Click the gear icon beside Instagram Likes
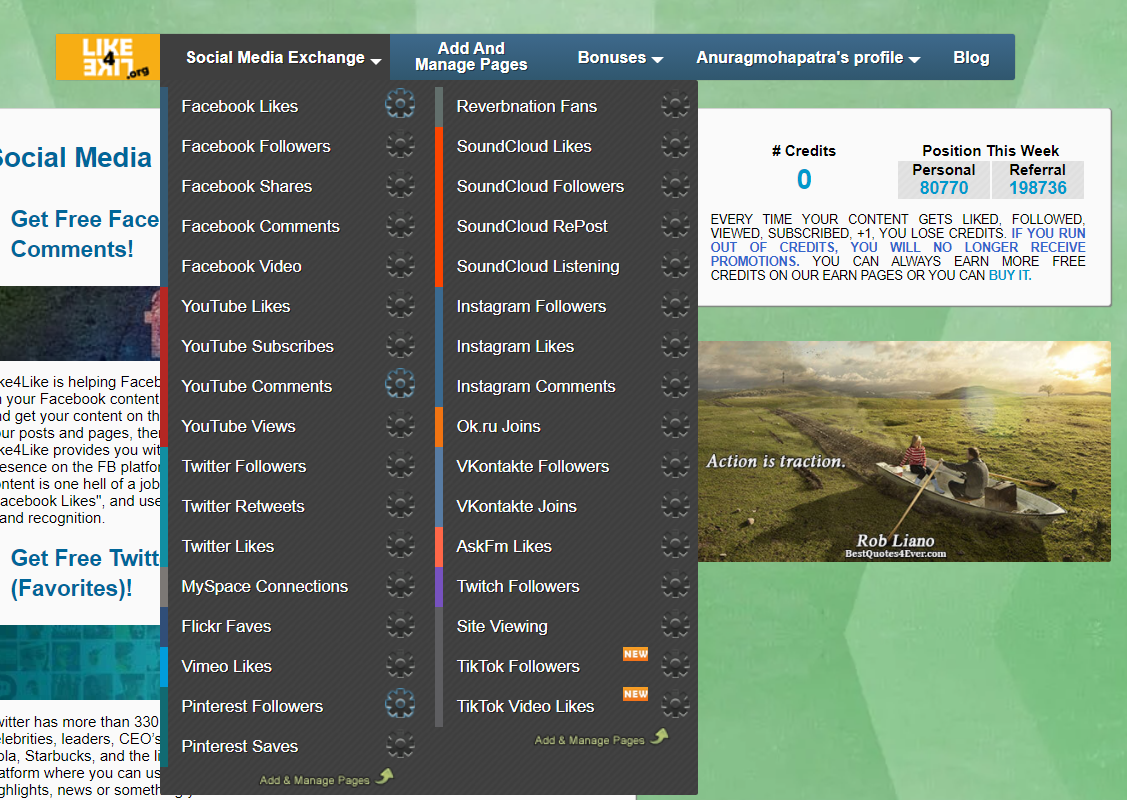Screen dimensions: 1127x800 click(676, 346)
